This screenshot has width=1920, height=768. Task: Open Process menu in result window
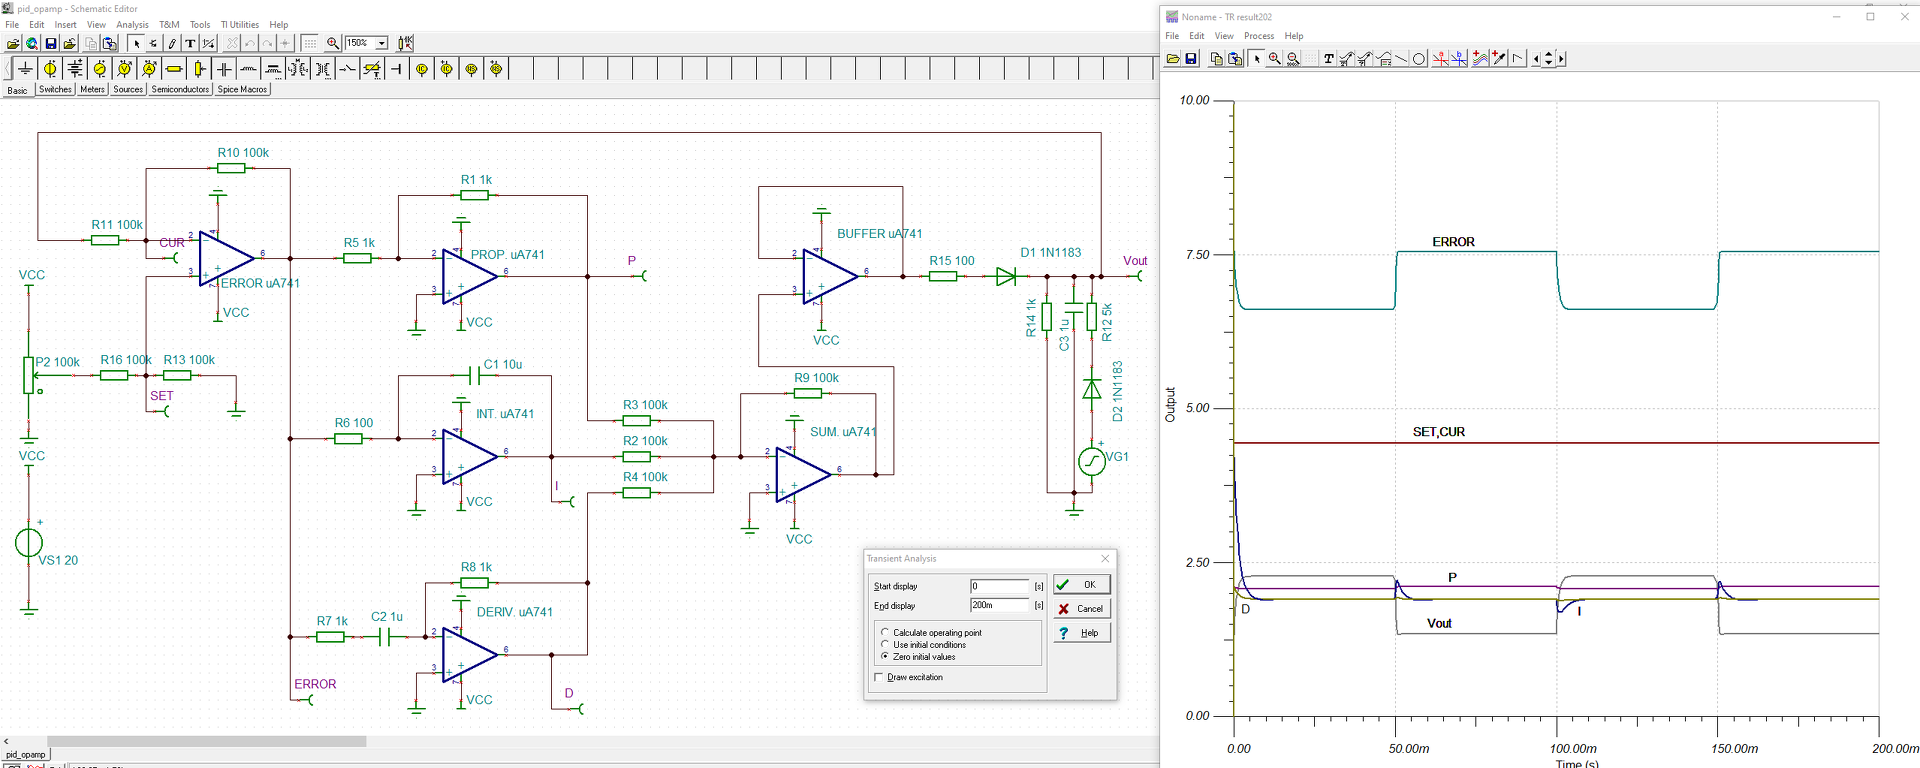tap(1258, 36)
